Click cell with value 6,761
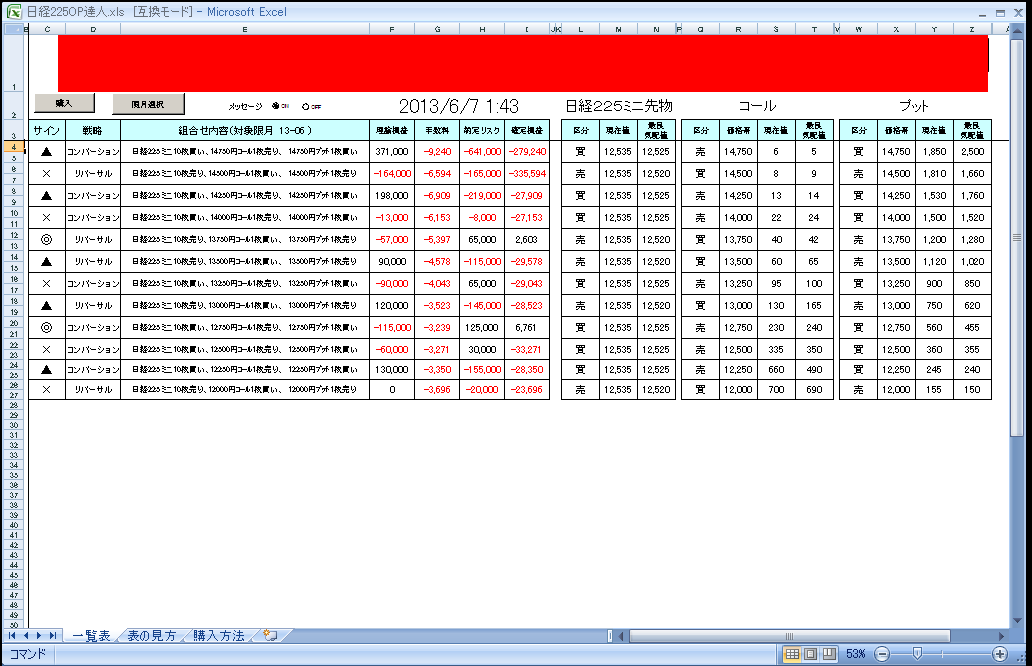This screenshot has height=666, width=1032. pos(527,327)
